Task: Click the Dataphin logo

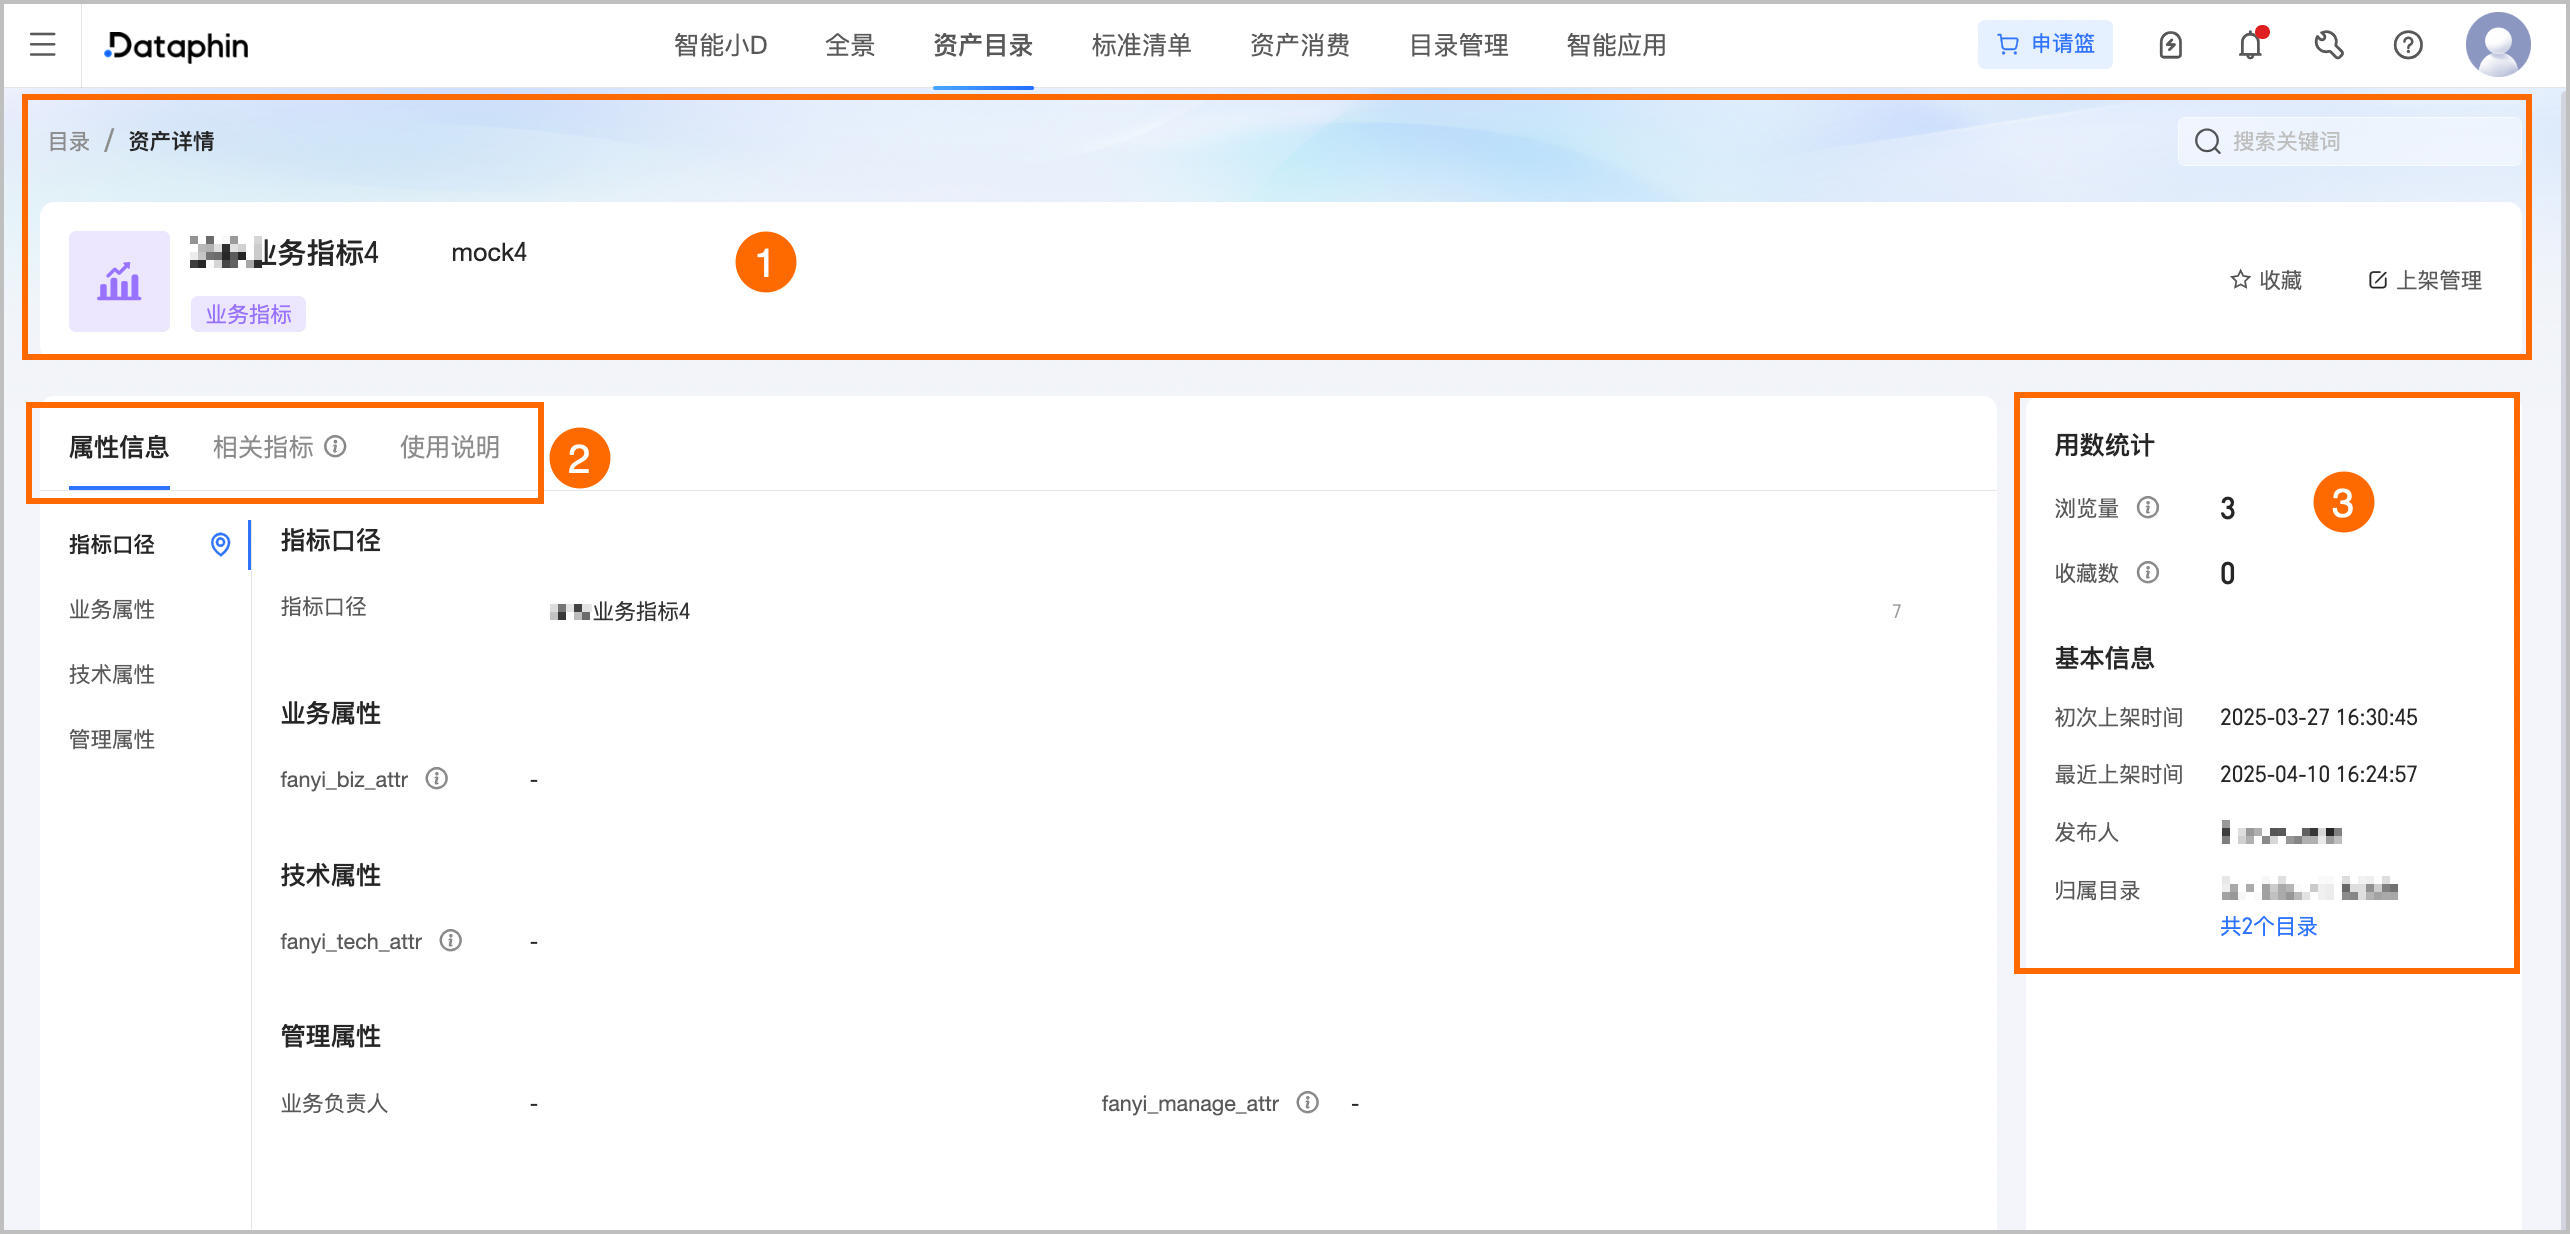Action: [x=176, y=45]
